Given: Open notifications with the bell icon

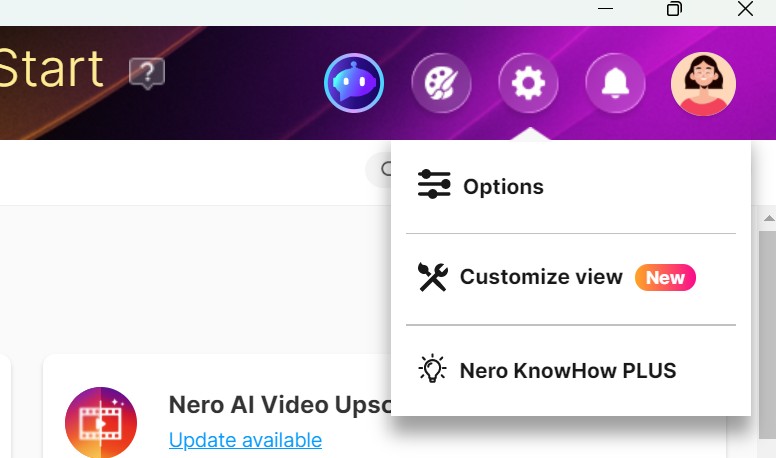Looking at the screenshot, I should coord(615,84).
